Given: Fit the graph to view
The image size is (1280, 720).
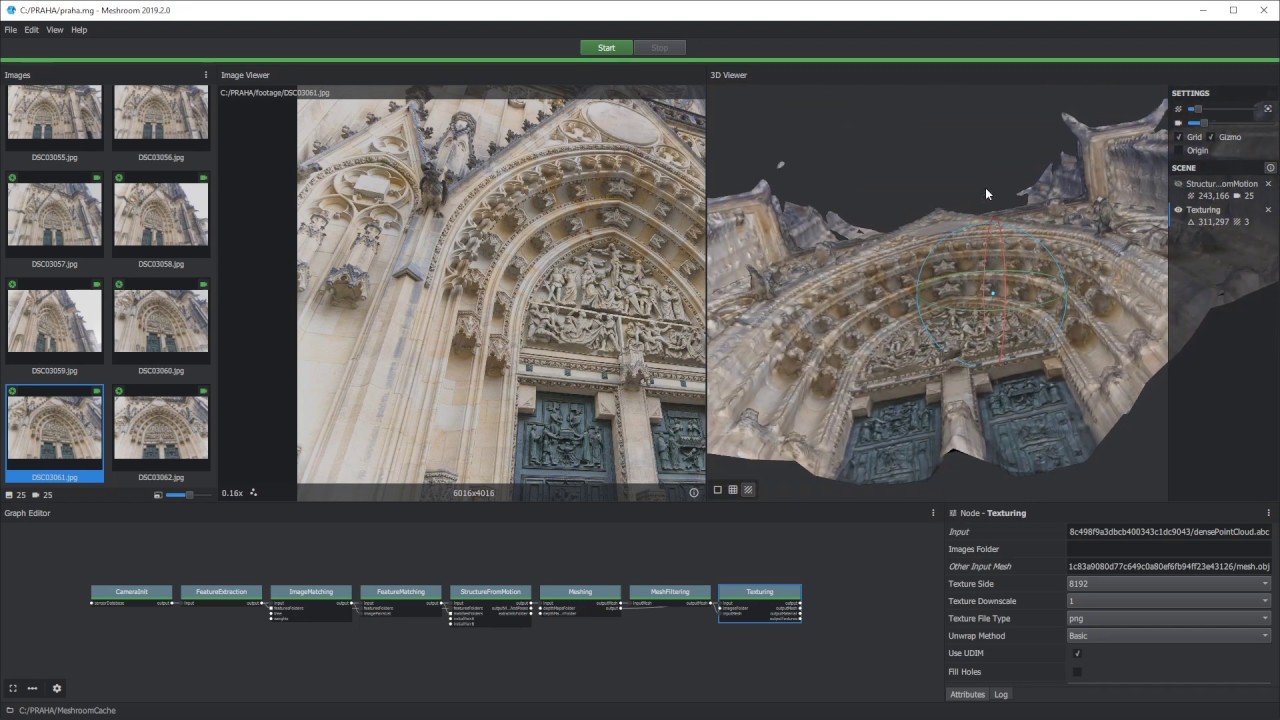Looking at the screenshot, I should pos(13,688).
